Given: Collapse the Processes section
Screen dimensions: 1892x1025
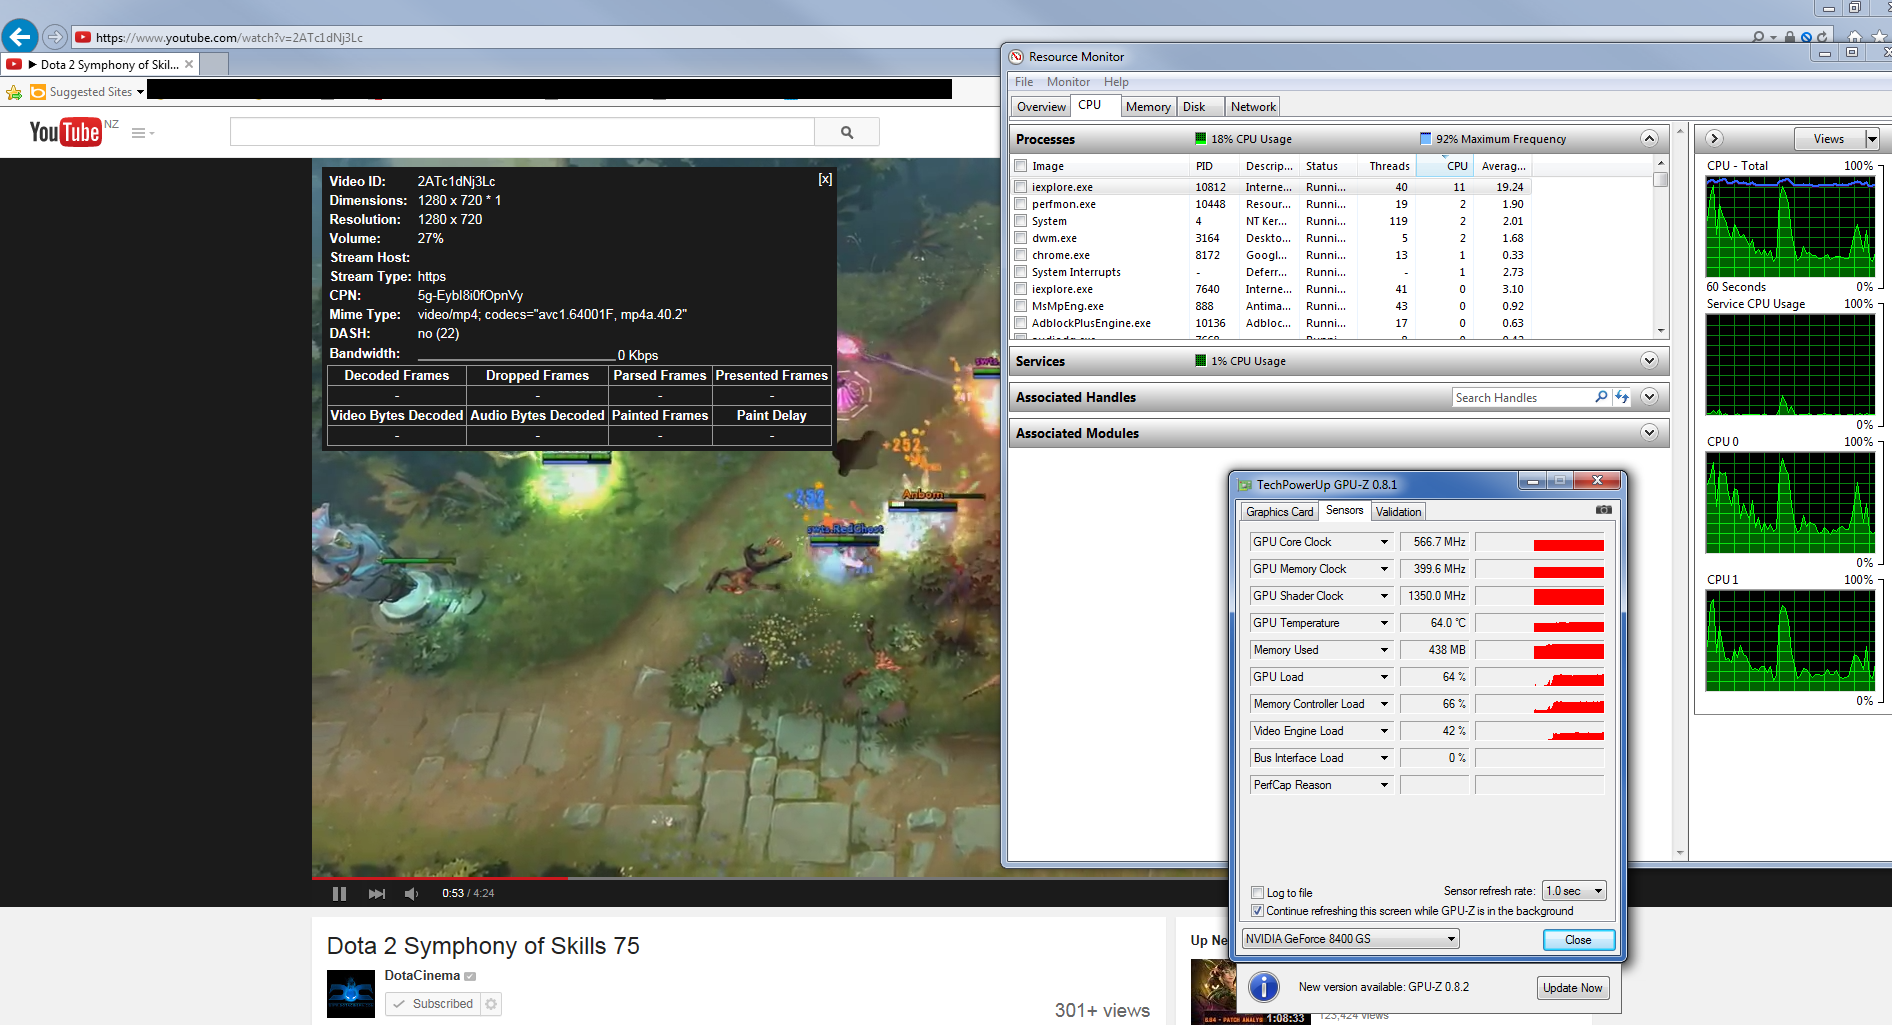Looking at the screenshot, I should point(1650,138).
